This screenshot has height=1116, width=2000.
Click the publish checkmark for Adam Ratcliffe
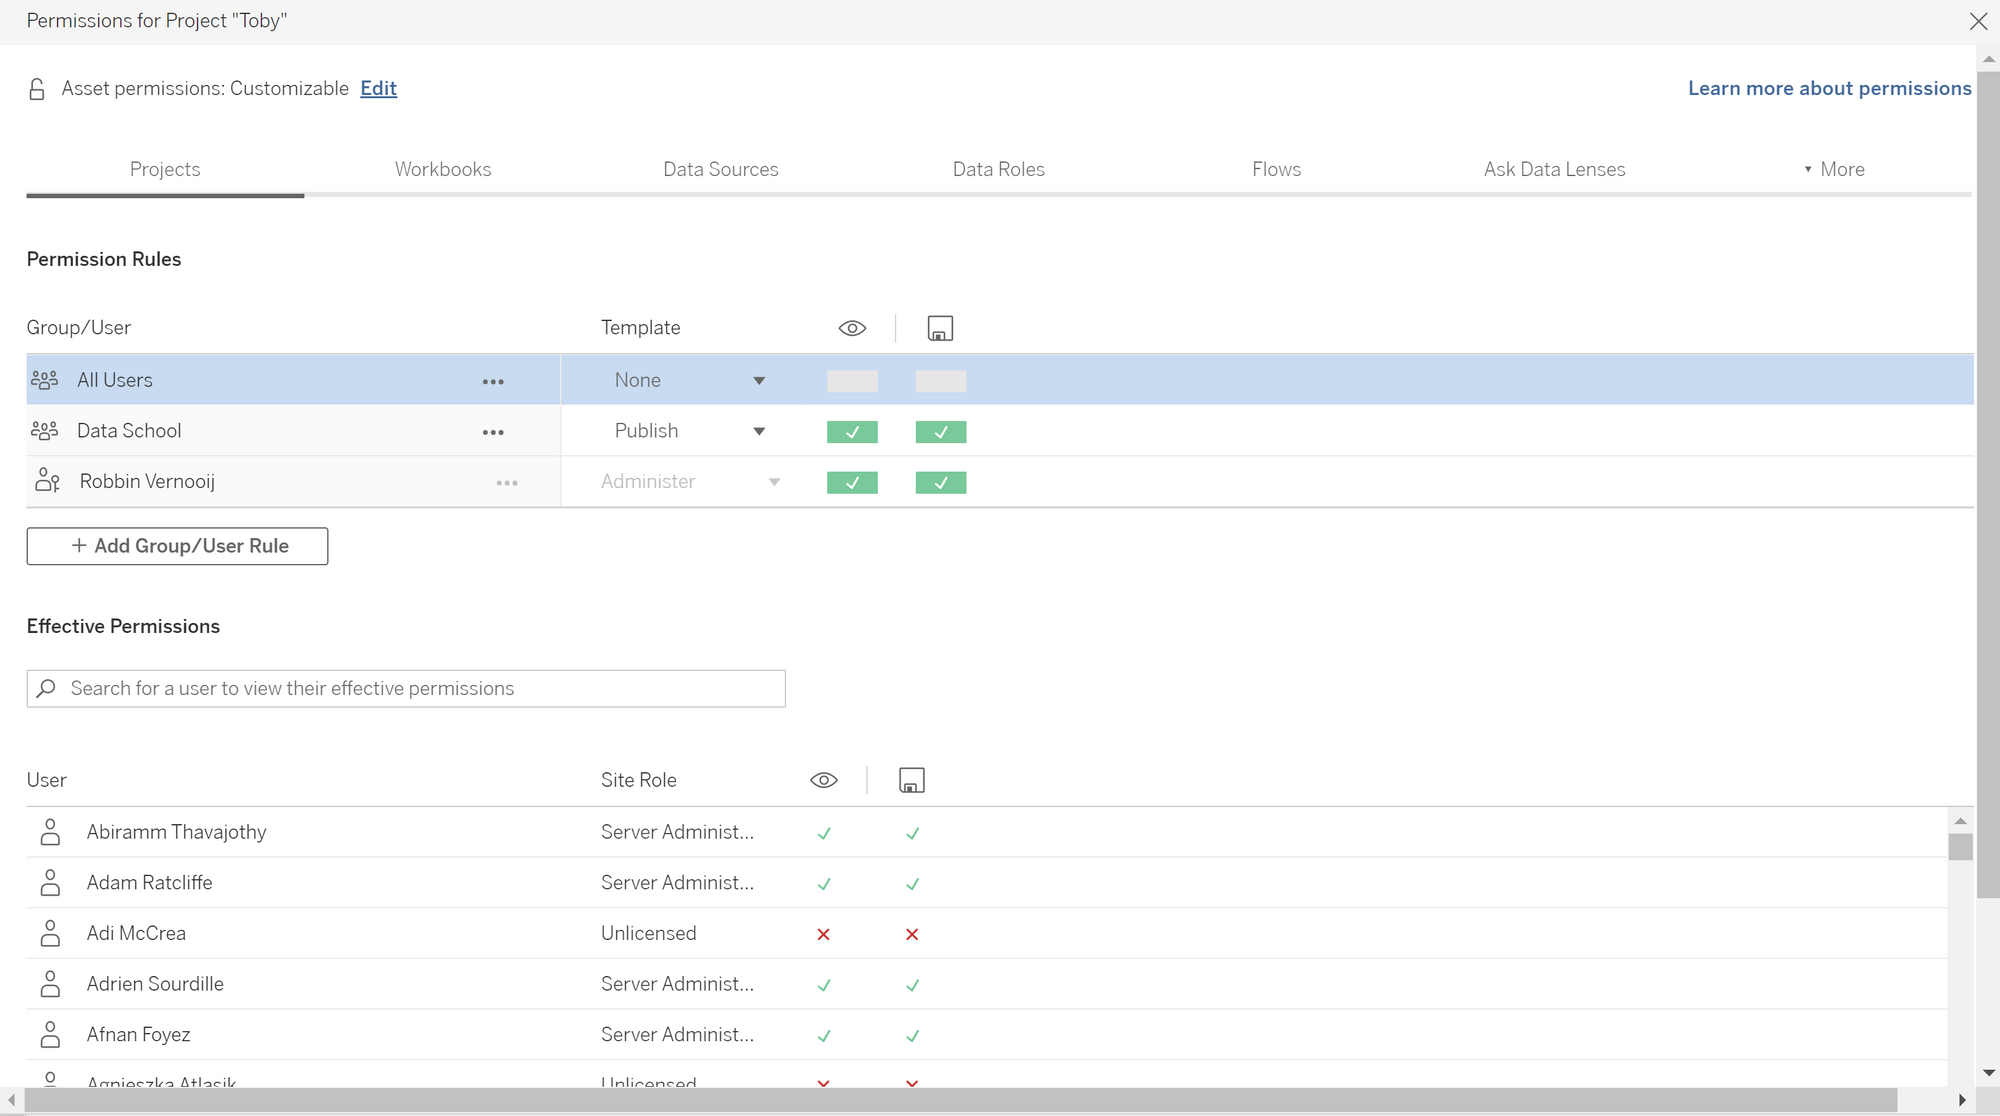(x=913, y=884)
